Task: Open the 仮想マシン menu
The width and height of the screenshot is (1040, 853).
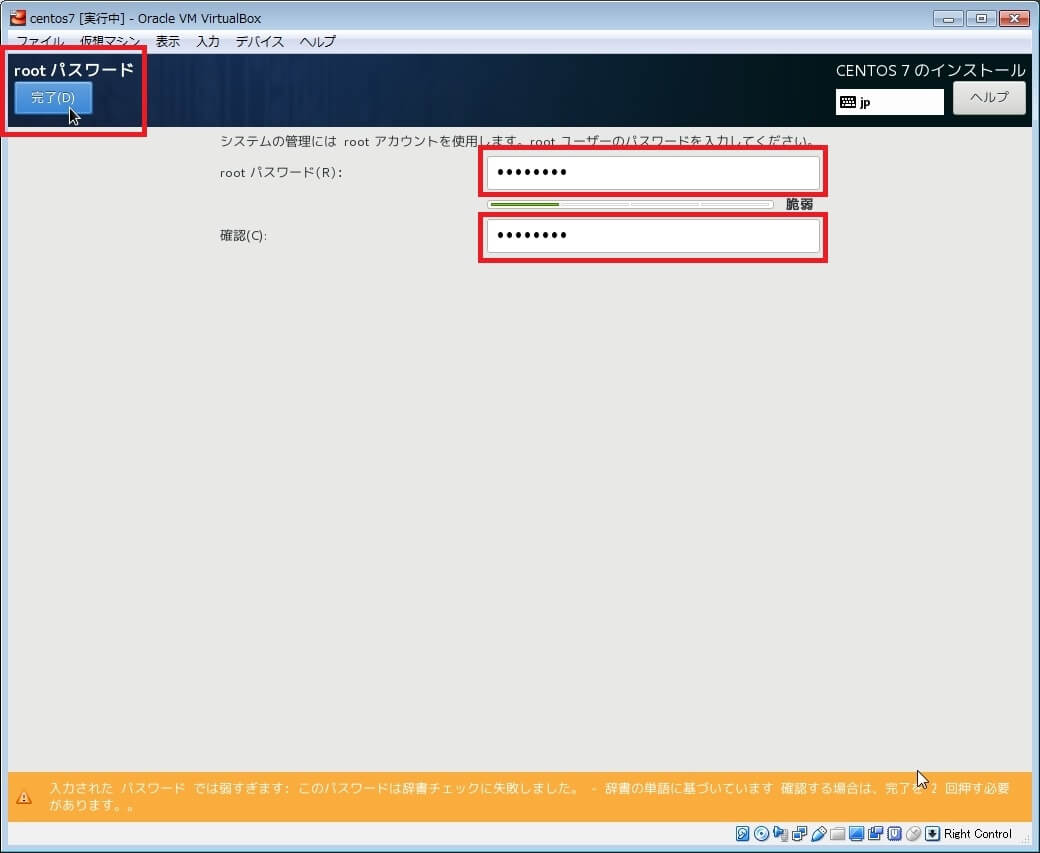Action: click(x=110, y=42)
